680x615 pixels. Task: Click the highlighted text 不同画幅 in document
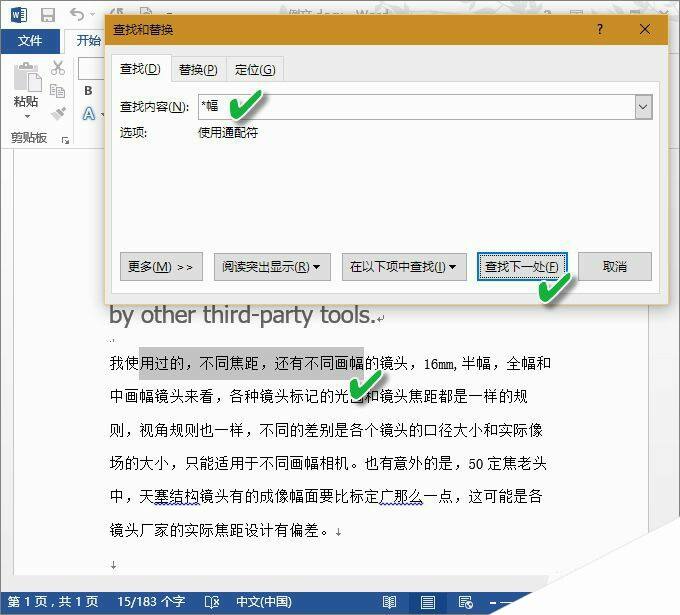334,363
